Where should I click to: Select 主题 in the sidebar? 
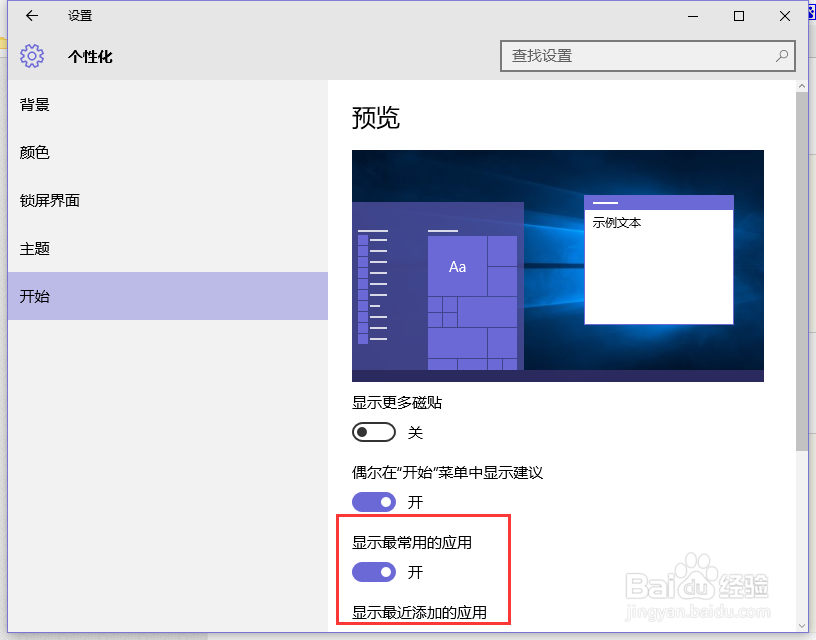(35, 248)
